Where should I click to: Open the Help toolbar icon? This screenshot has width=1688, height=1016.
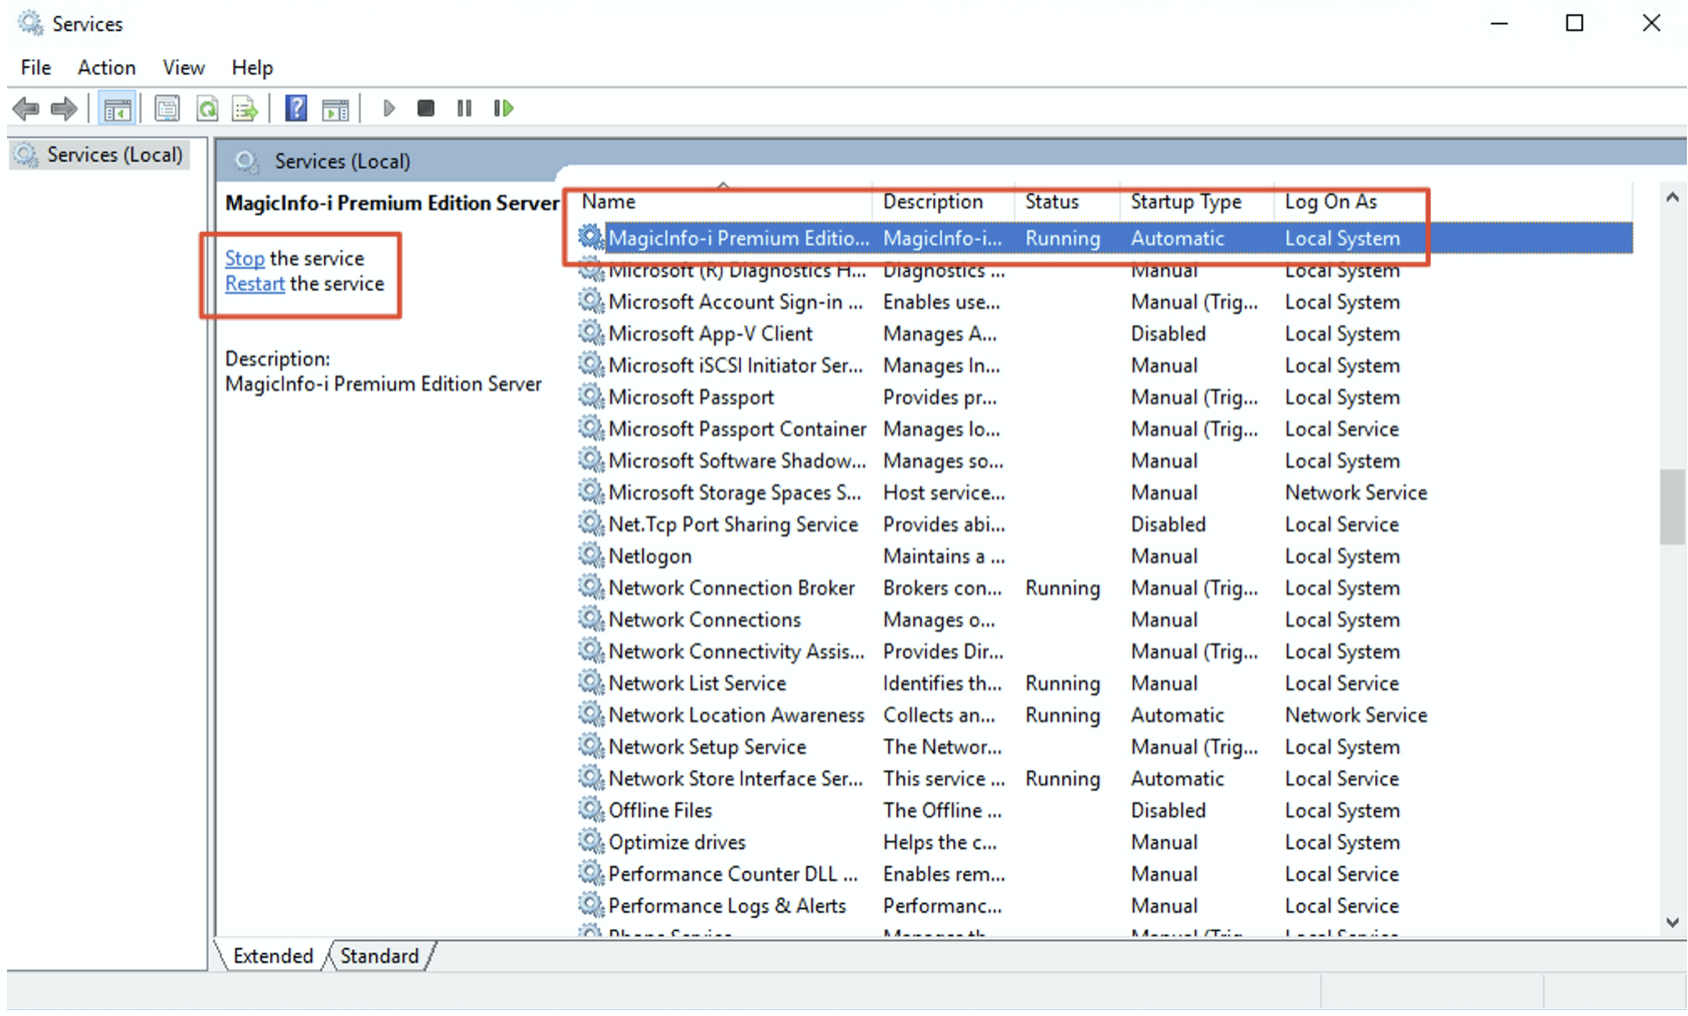pyautogui.click(x=296, y=108)
